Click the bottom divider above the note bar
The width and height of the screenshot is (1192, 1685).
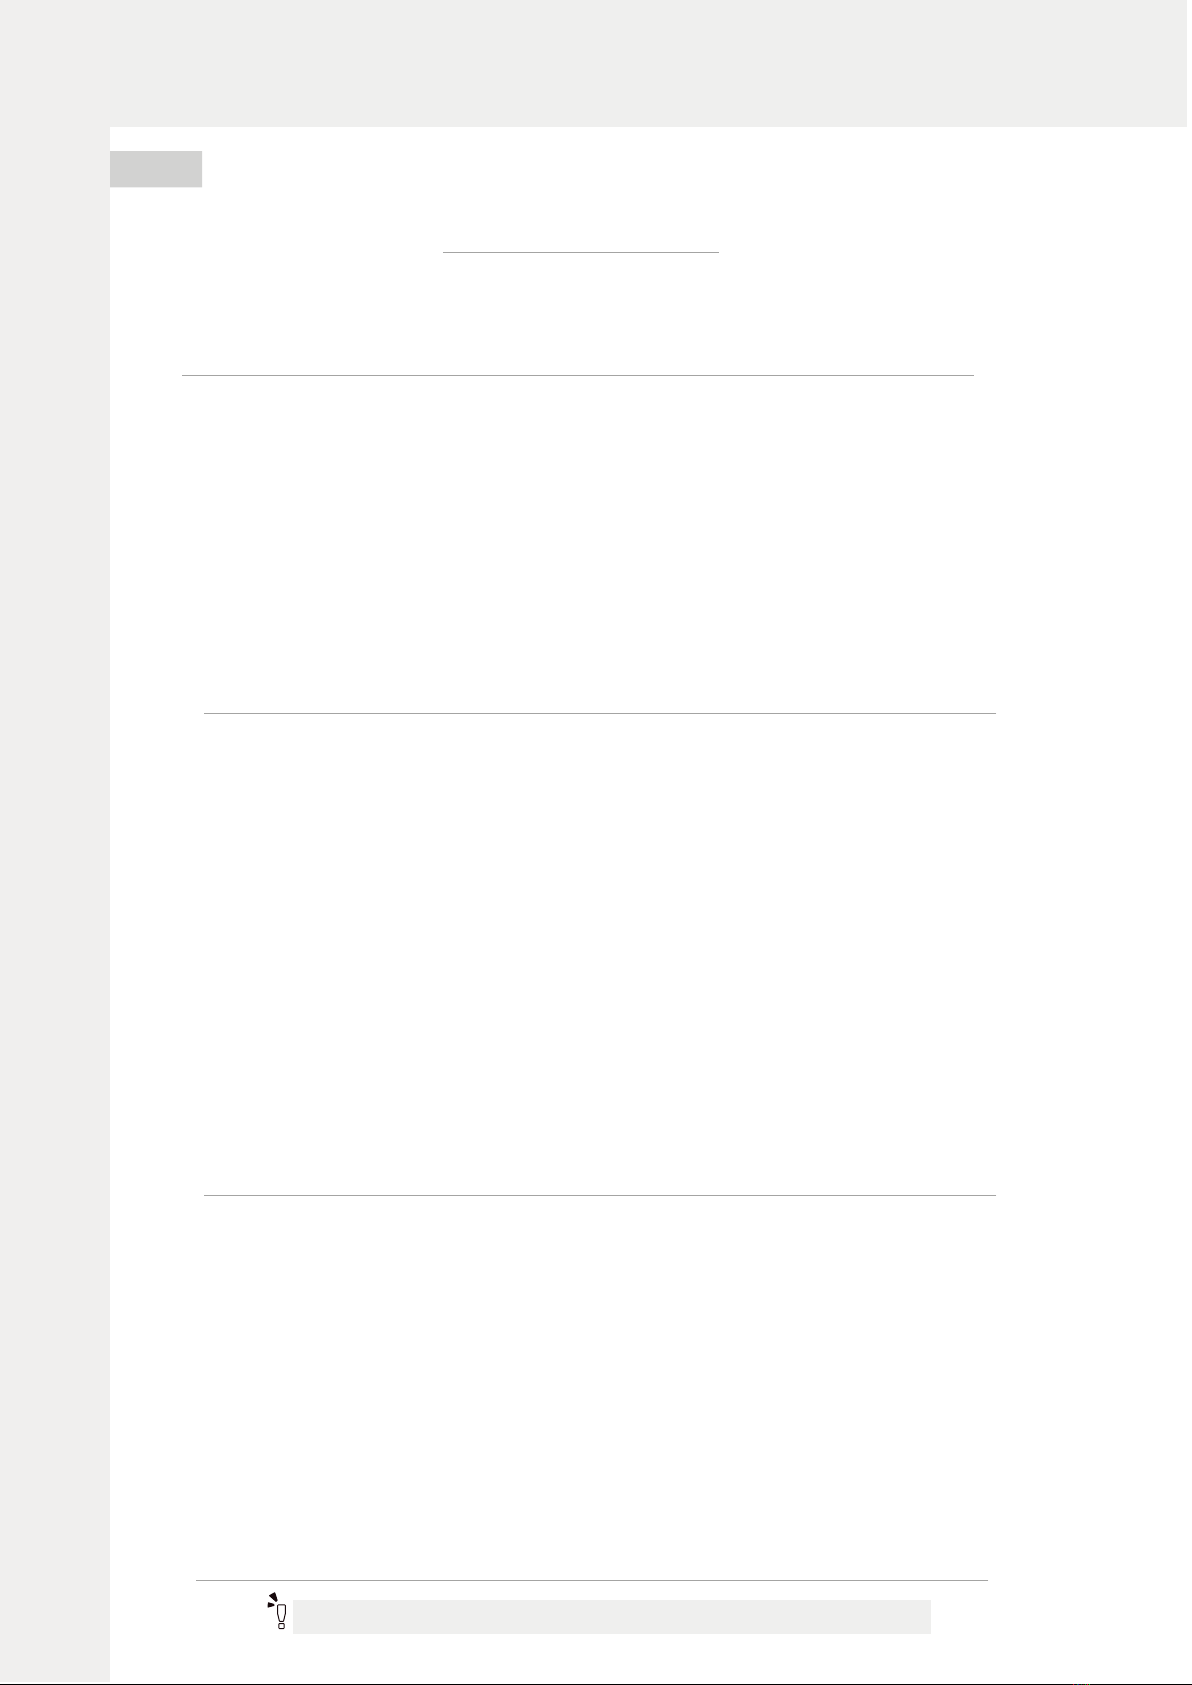(x=592, y=1580)
